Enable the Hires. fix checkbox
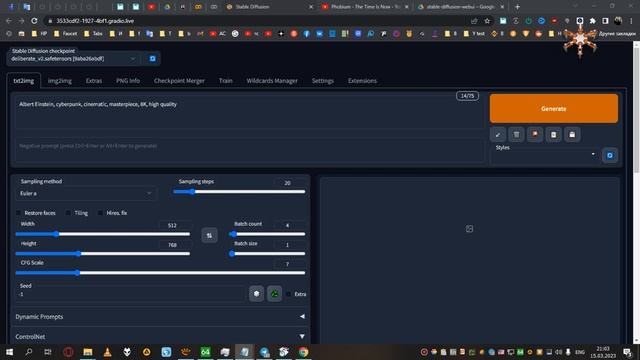Image resolution: width=640 pixels, height=360 pixels. click(100, 213)
